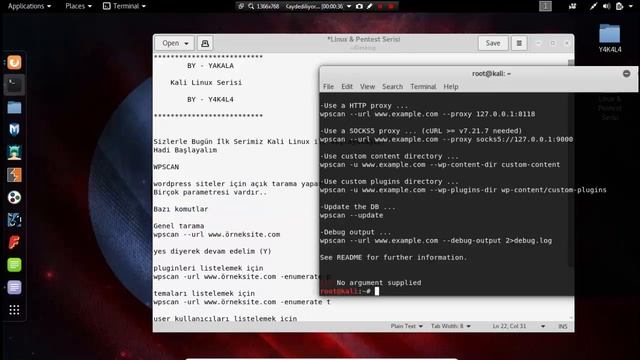
Task: Click 'wpscan --update' line in terminal
Action: click(351, 215)
